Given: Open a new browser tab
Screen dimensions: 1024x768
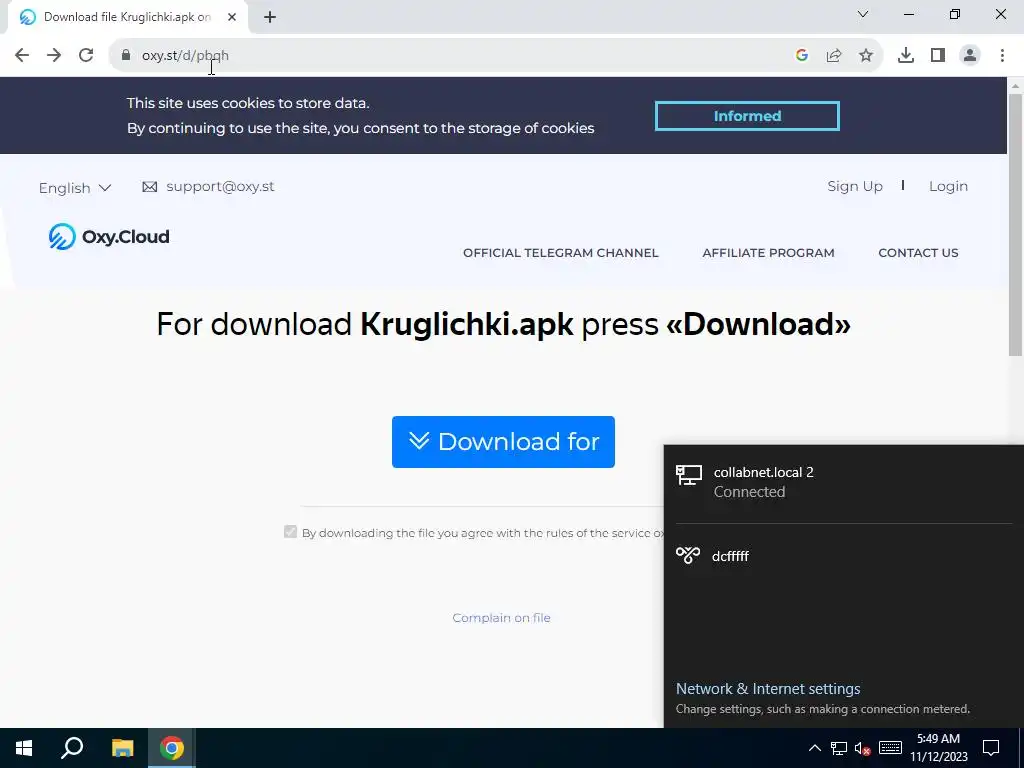Looking at the screenshot, I should 270,18.
